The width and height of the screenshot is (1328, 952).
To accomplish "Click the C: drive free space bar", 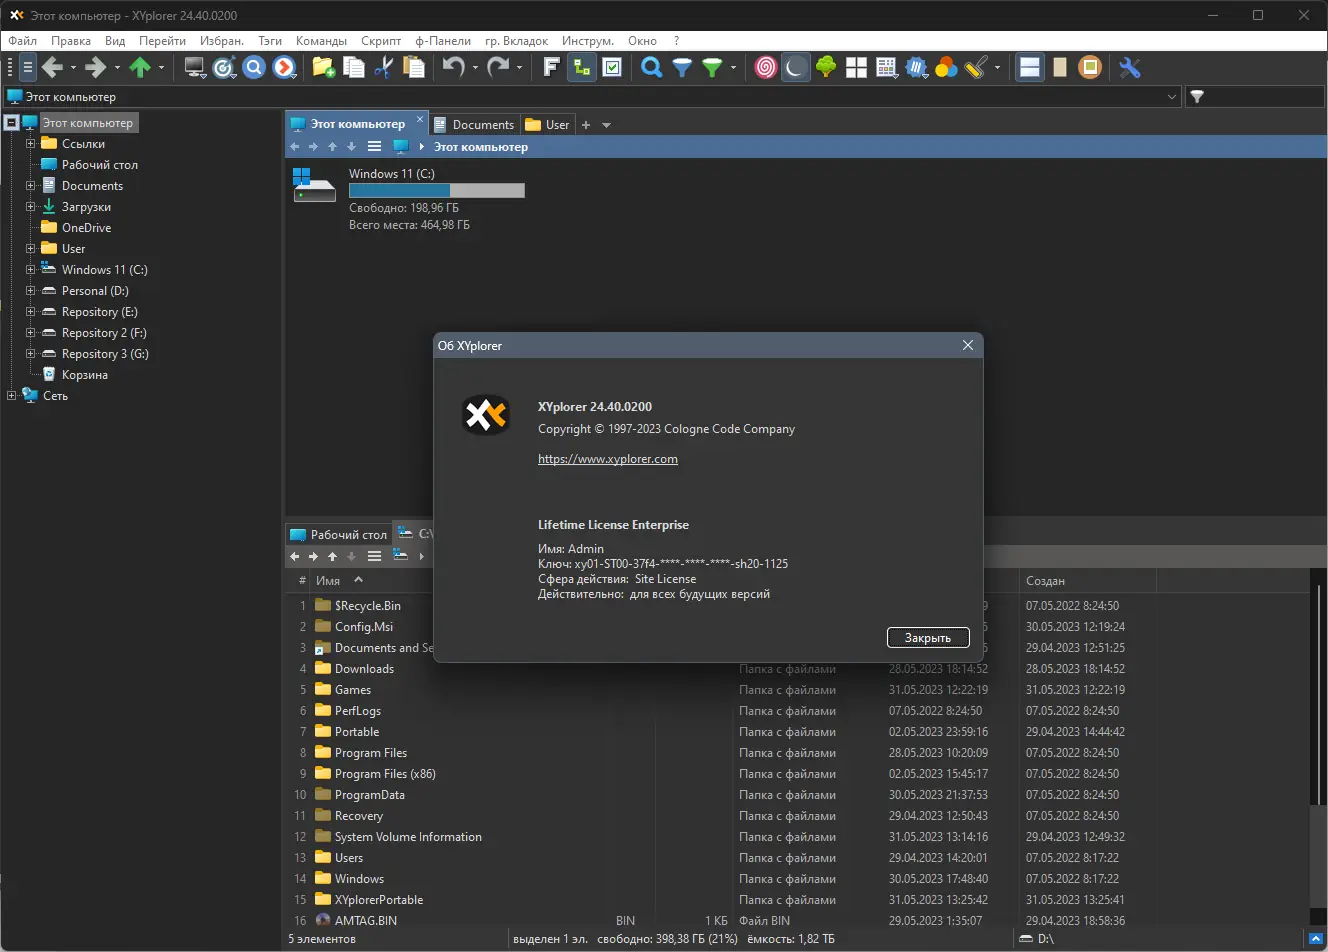I will point(435,190).
